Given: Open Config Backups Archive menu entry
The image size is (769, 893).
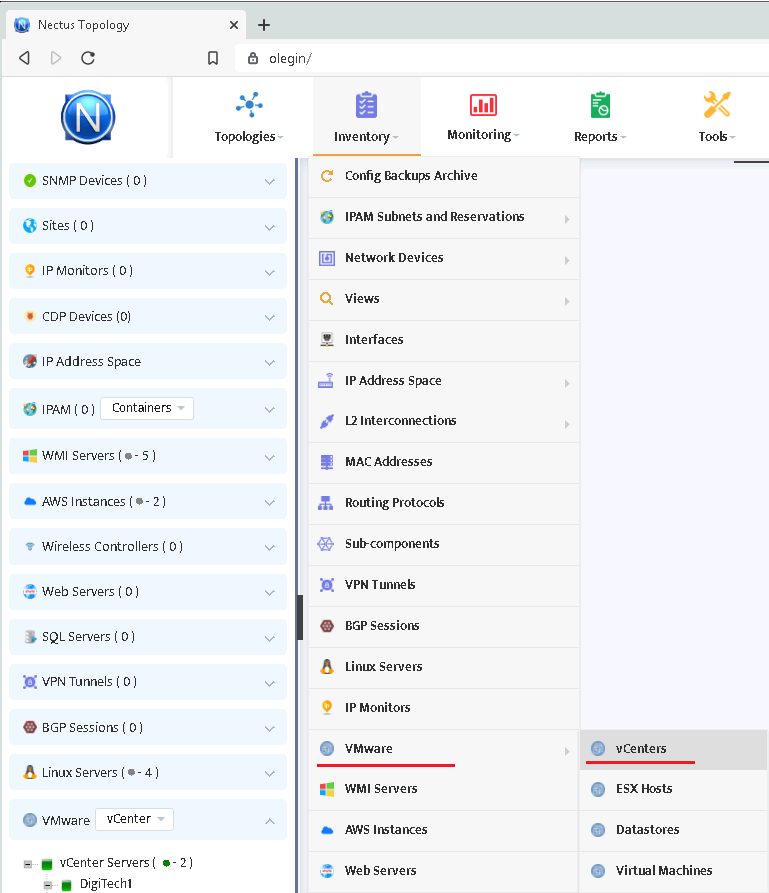Looking at the screenshot, I should [444, 176].
